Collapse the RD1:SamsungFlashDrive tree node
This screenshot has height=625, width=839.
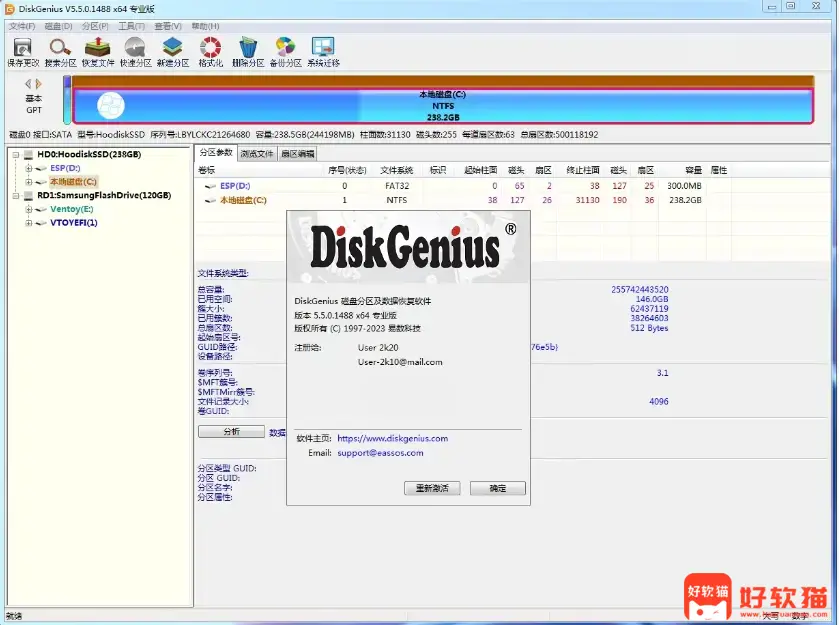coord(16,195)
